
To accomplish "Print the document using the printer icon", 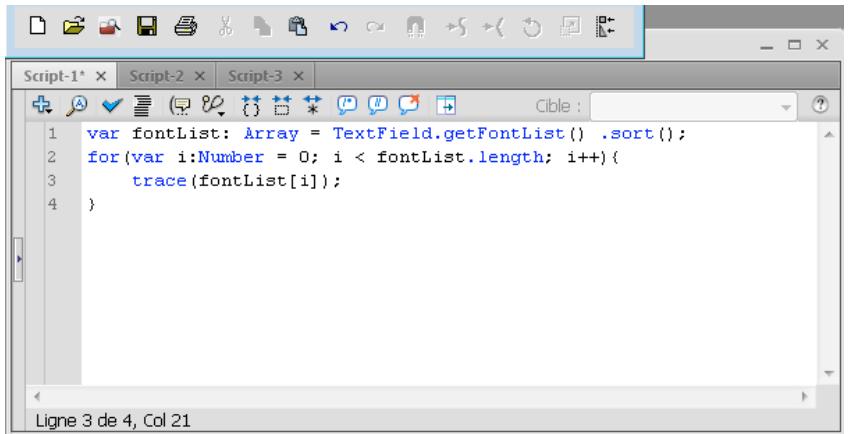I will (x=186, y=25).
